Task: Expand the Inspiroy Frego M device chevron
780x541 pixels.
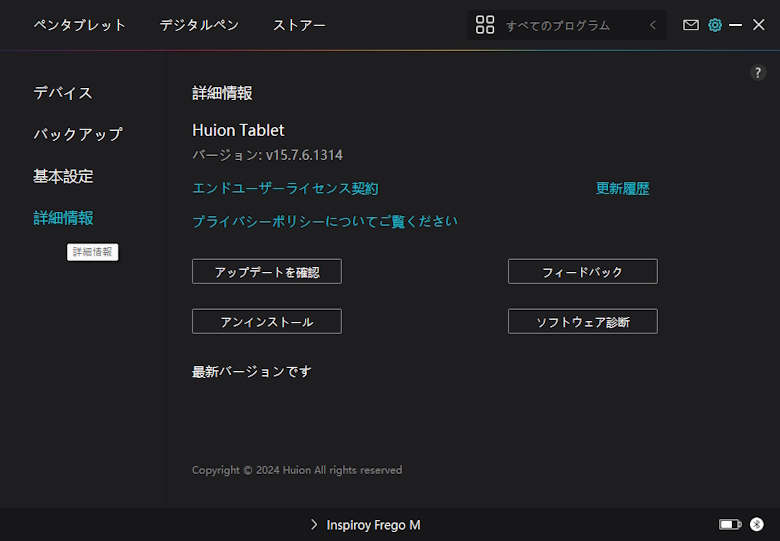Action: [x=314, y=524]
